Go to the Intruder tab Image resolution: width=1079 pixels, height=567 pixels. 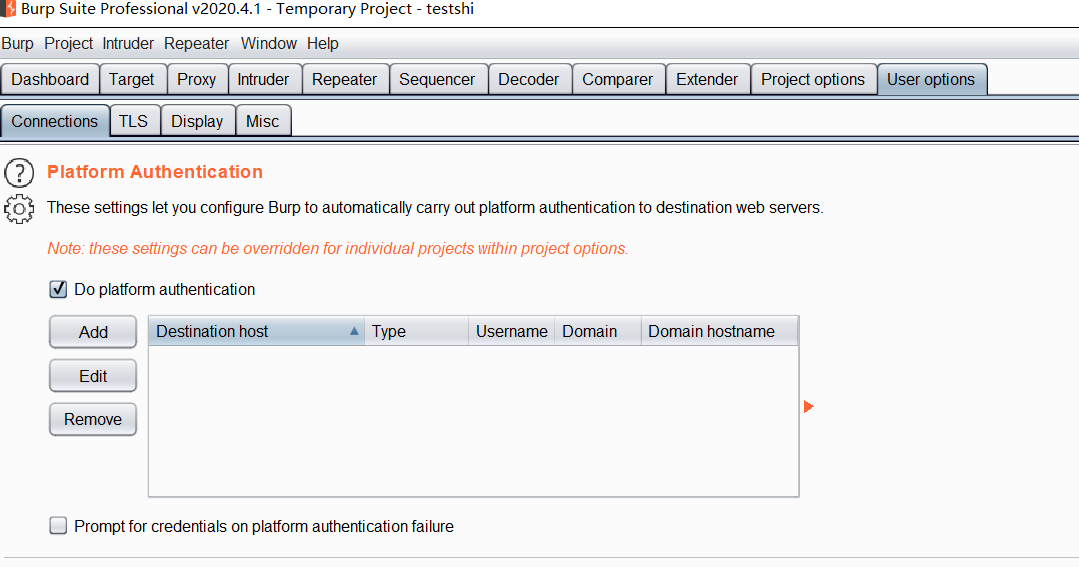(263, 79)
